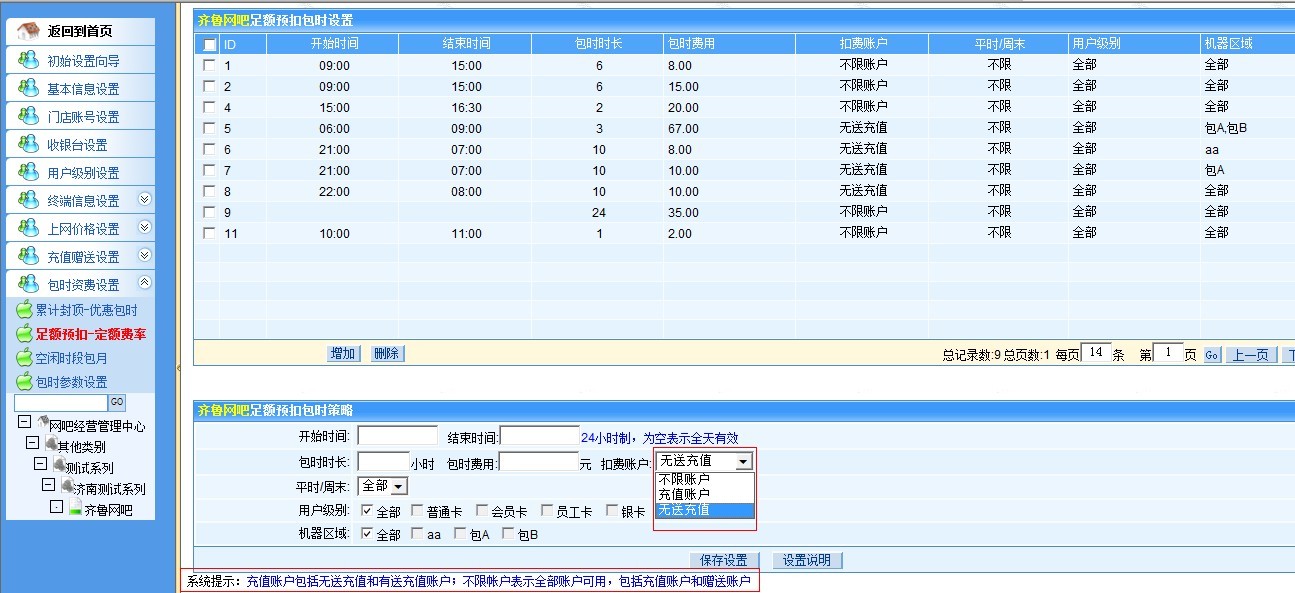The width and height of the screenshot is (1295, 593).
Task: Open the 平时/周末 dropdown
Action: click(x=384, y=486)
